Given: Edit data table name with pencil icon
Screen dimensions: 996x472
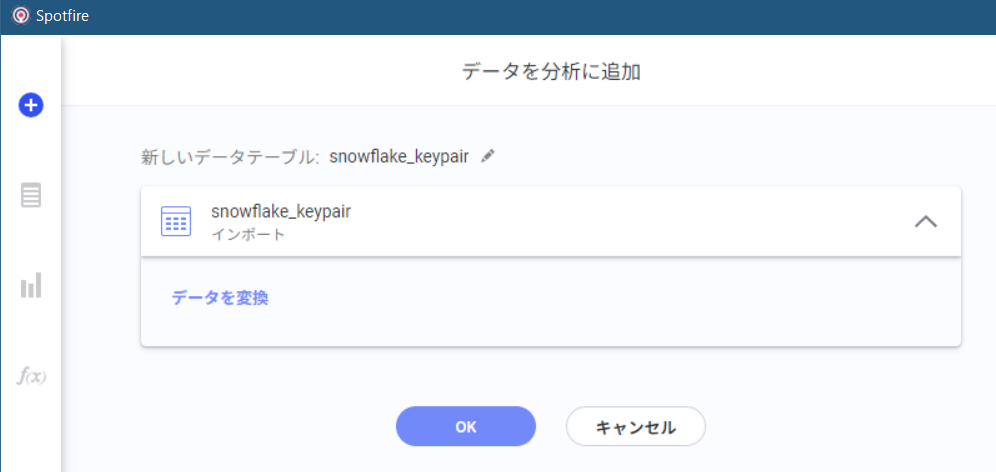Looking at the screenshot, I should point(487,156).
